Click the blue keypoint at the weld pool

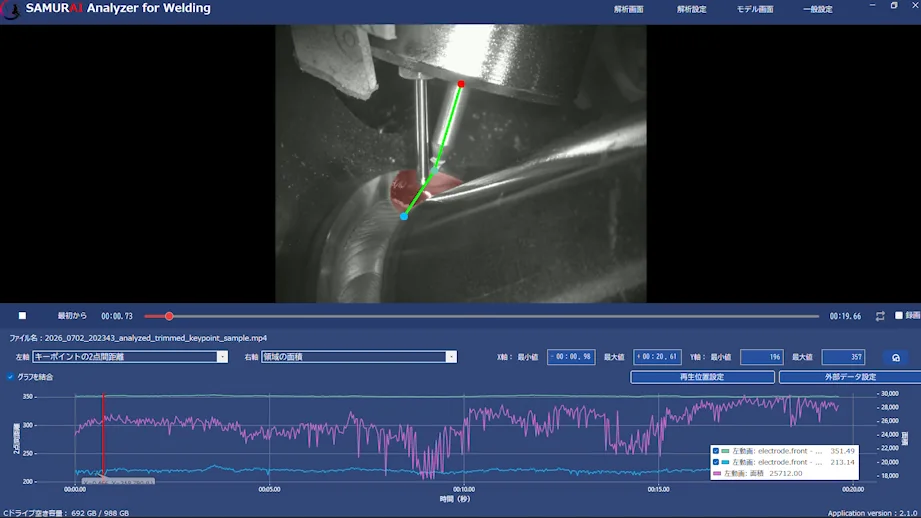click(404, 217)
